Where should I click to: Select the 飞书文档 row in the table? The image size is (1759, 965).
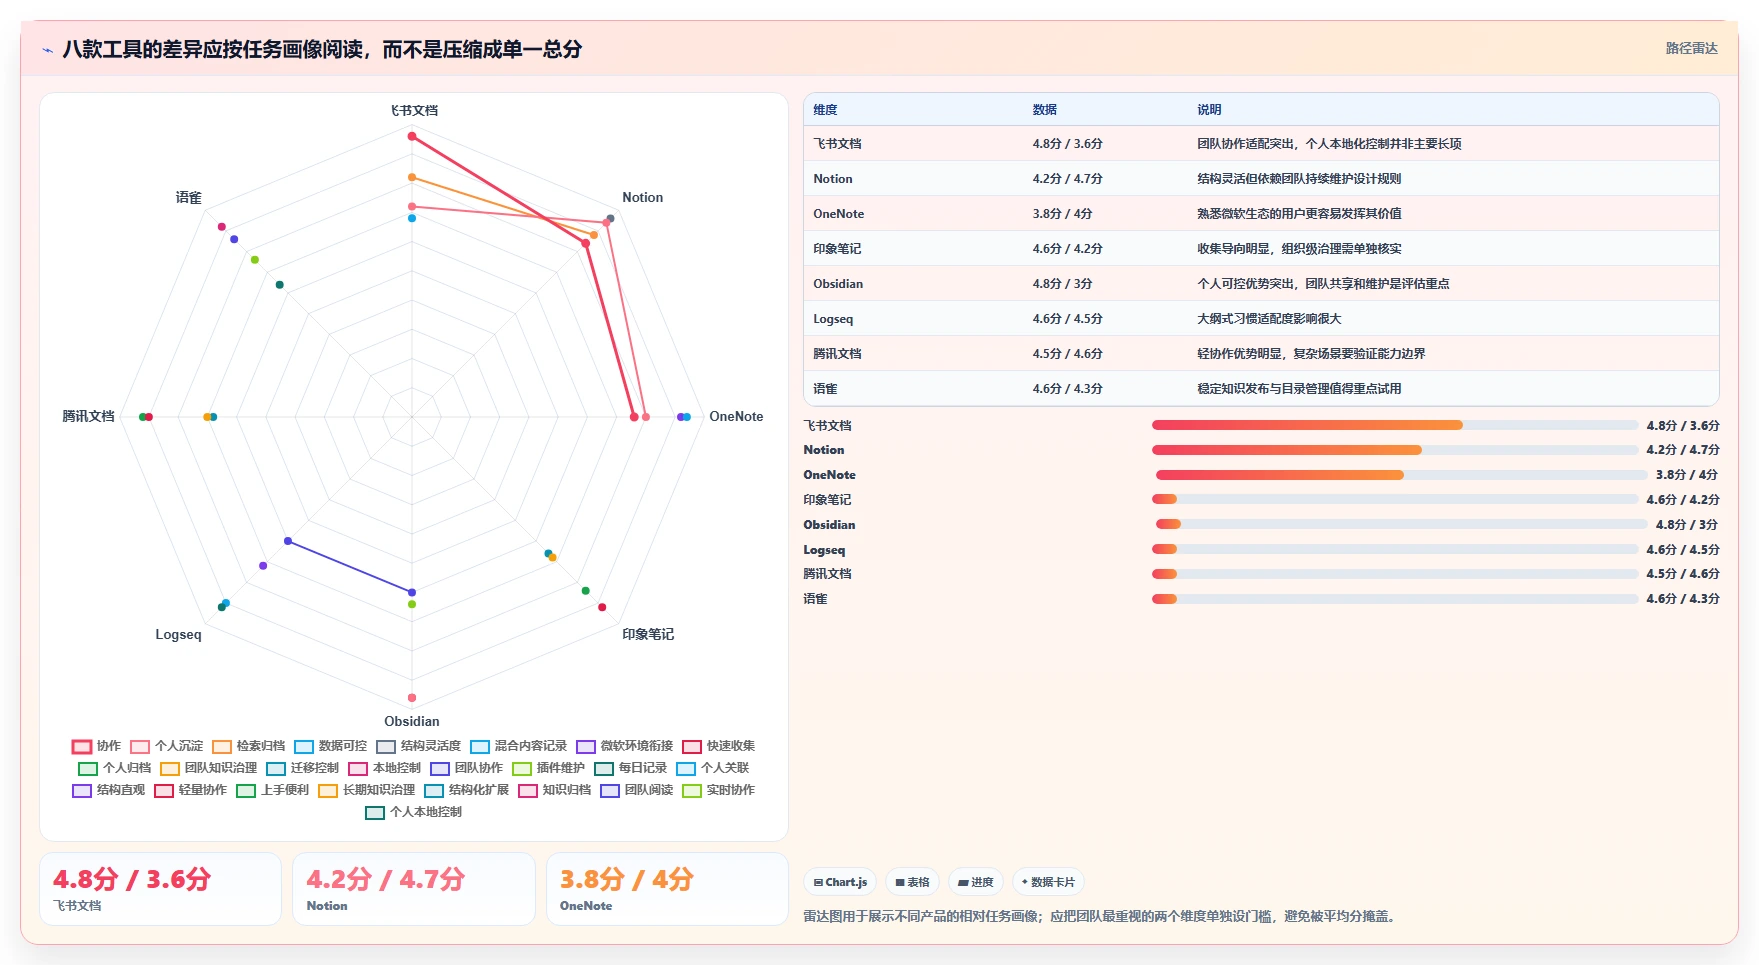pyautogui.click(x=1261, y=143)
